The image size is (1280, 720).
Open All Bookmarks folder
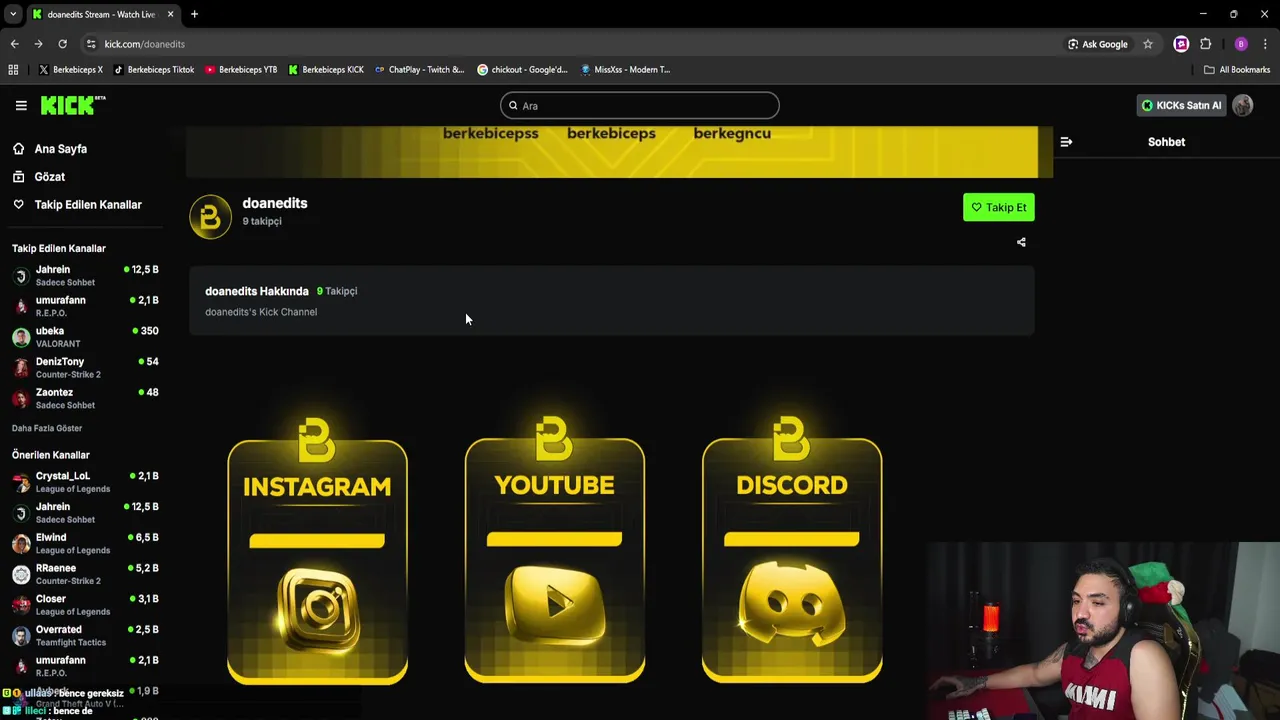[1237, 70]
